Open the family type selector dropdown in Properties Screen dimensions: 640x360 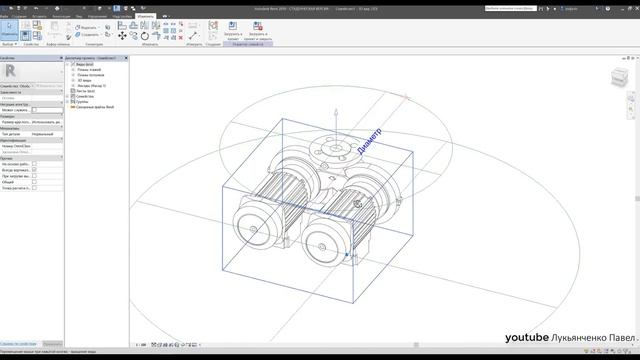[x=62, y=72]
